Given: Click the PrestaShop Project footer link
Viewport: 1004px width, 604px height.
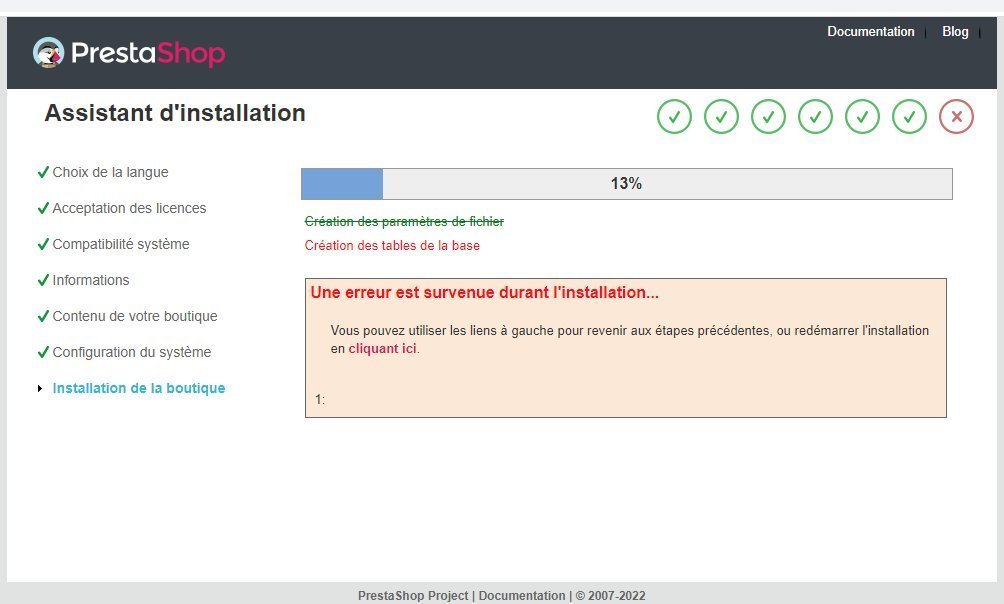Looking at the screenshot, I should point(413,596).
